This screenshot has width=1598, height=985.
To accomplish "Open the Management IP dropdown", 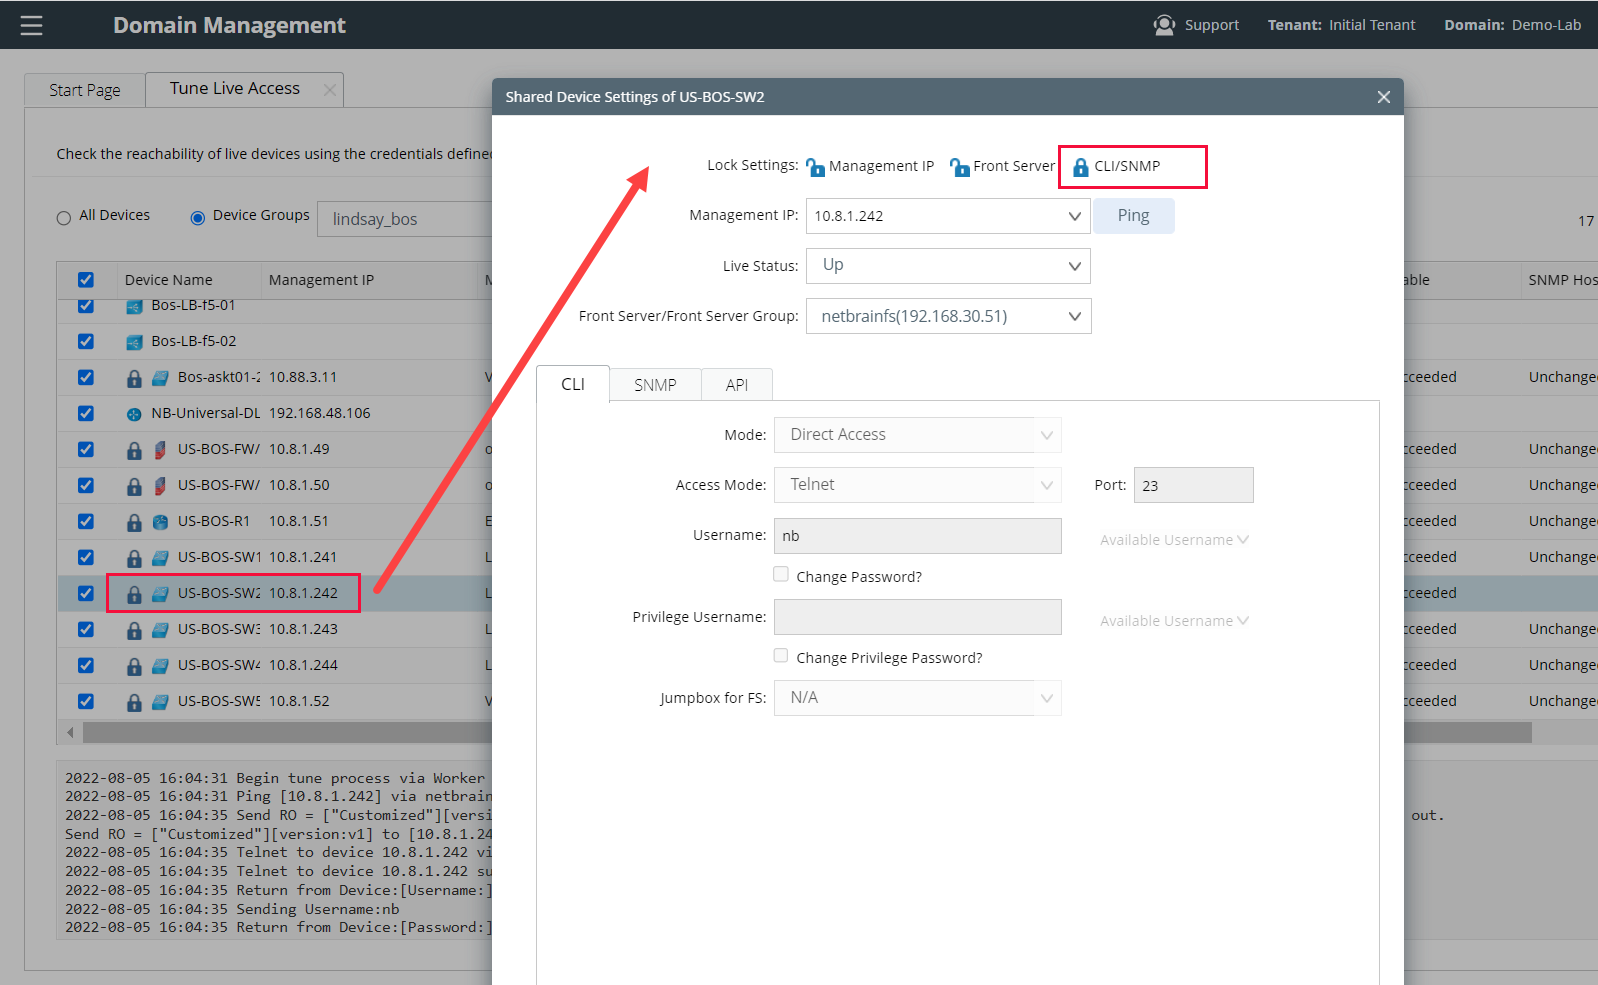I will coord(948,216).
